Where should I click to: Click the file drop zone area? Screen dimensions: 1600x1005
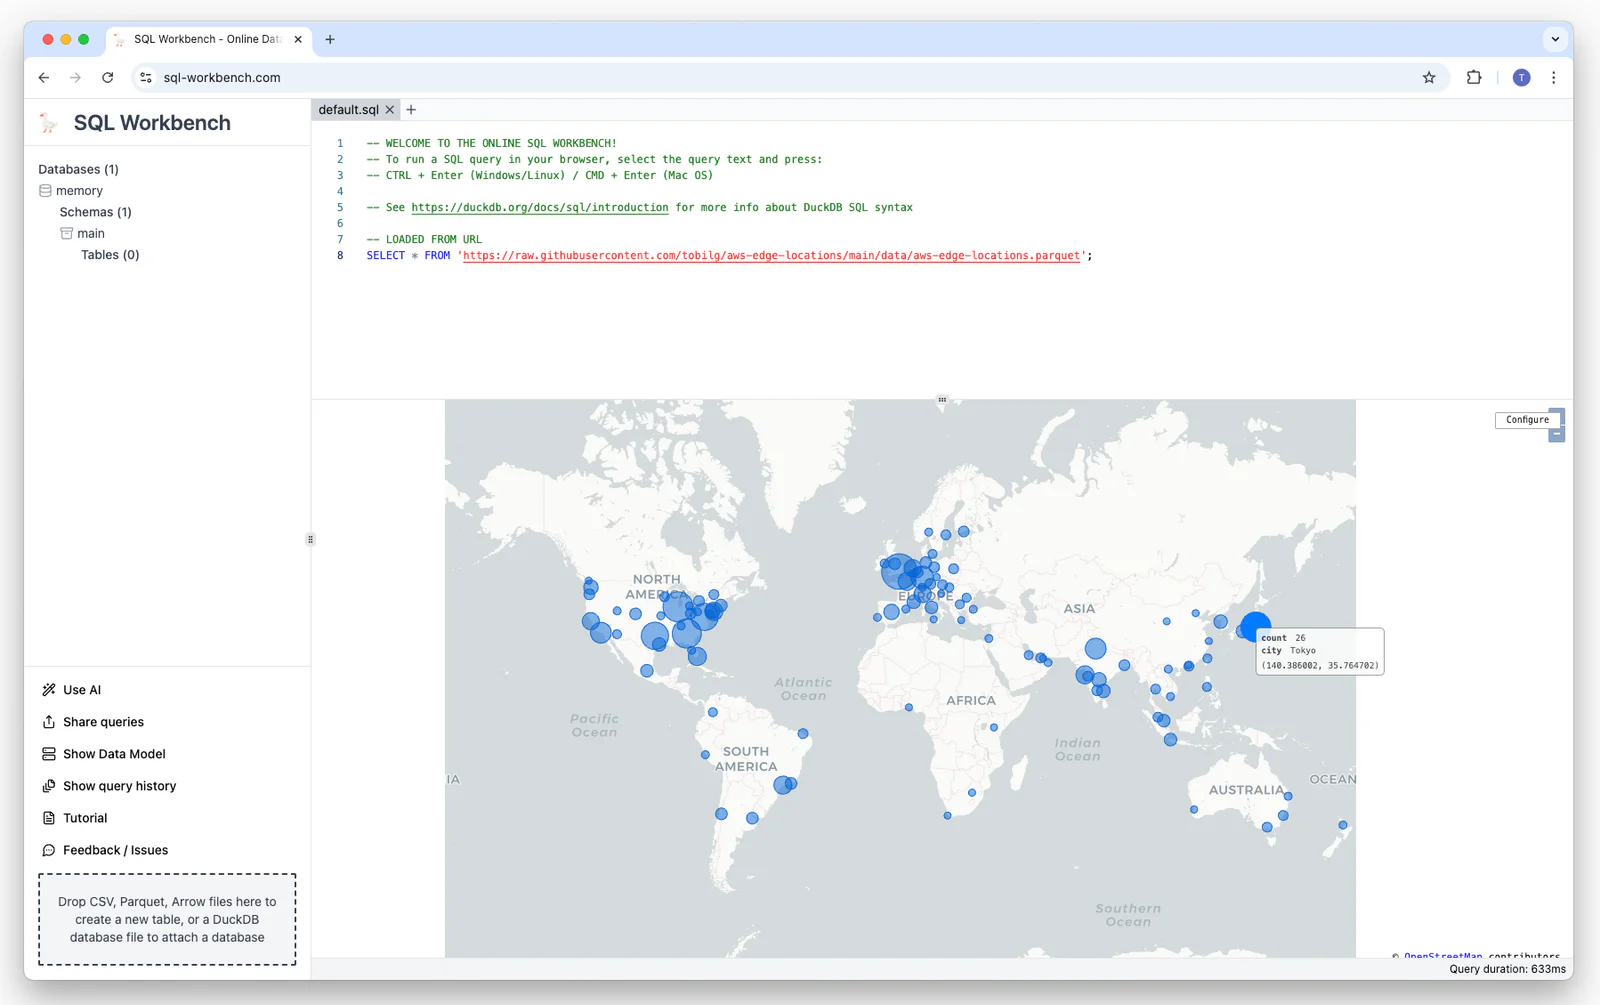coord(167,920)
